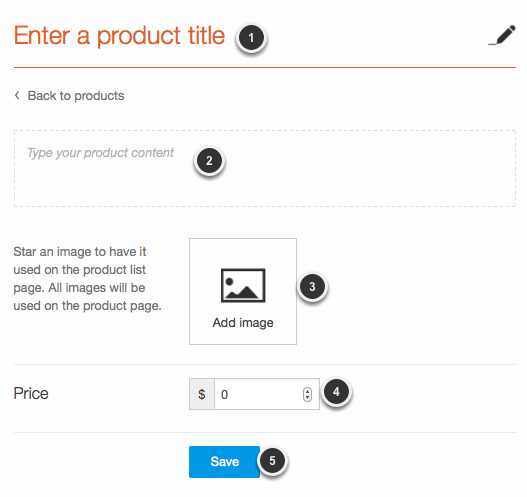Image resolution: width=527 pixels, height=497 pixels.
Task: Click the picture placeholder icon
Action: (x=243, y=285)
